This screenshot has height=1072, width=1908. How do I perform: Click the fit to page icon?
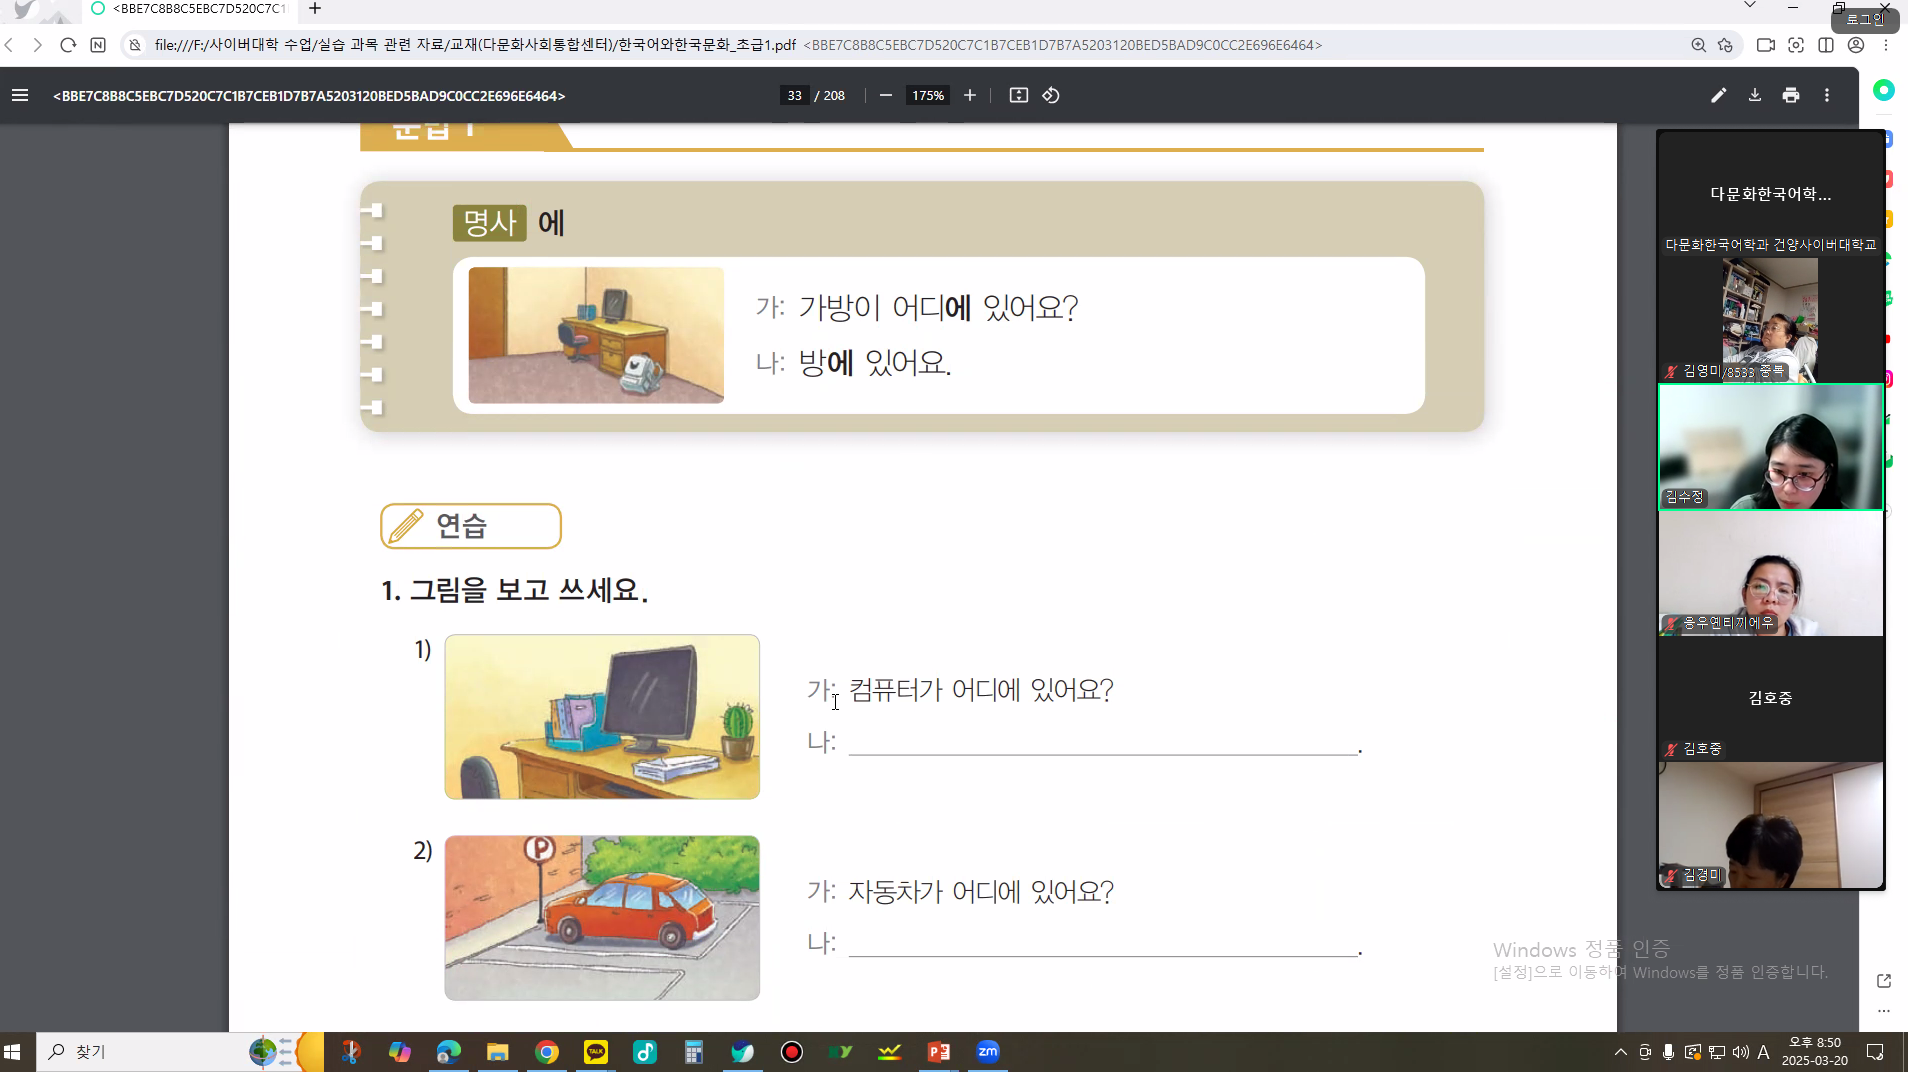[x=1018, y=96]
